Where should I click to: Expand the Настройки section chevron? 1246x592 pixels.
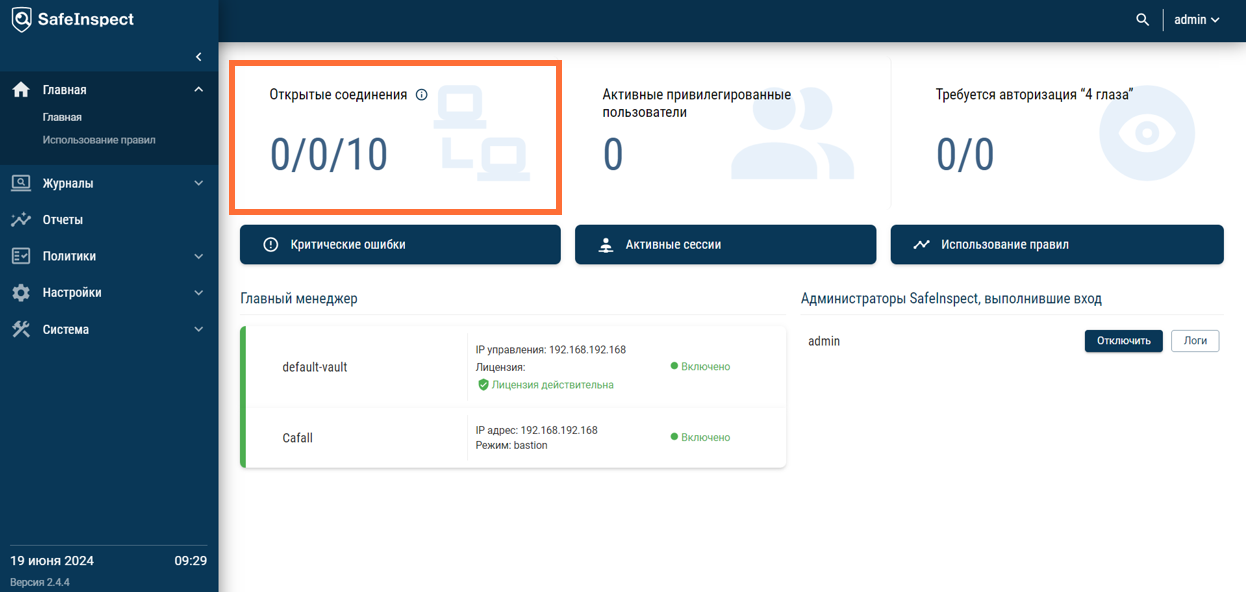198,293
